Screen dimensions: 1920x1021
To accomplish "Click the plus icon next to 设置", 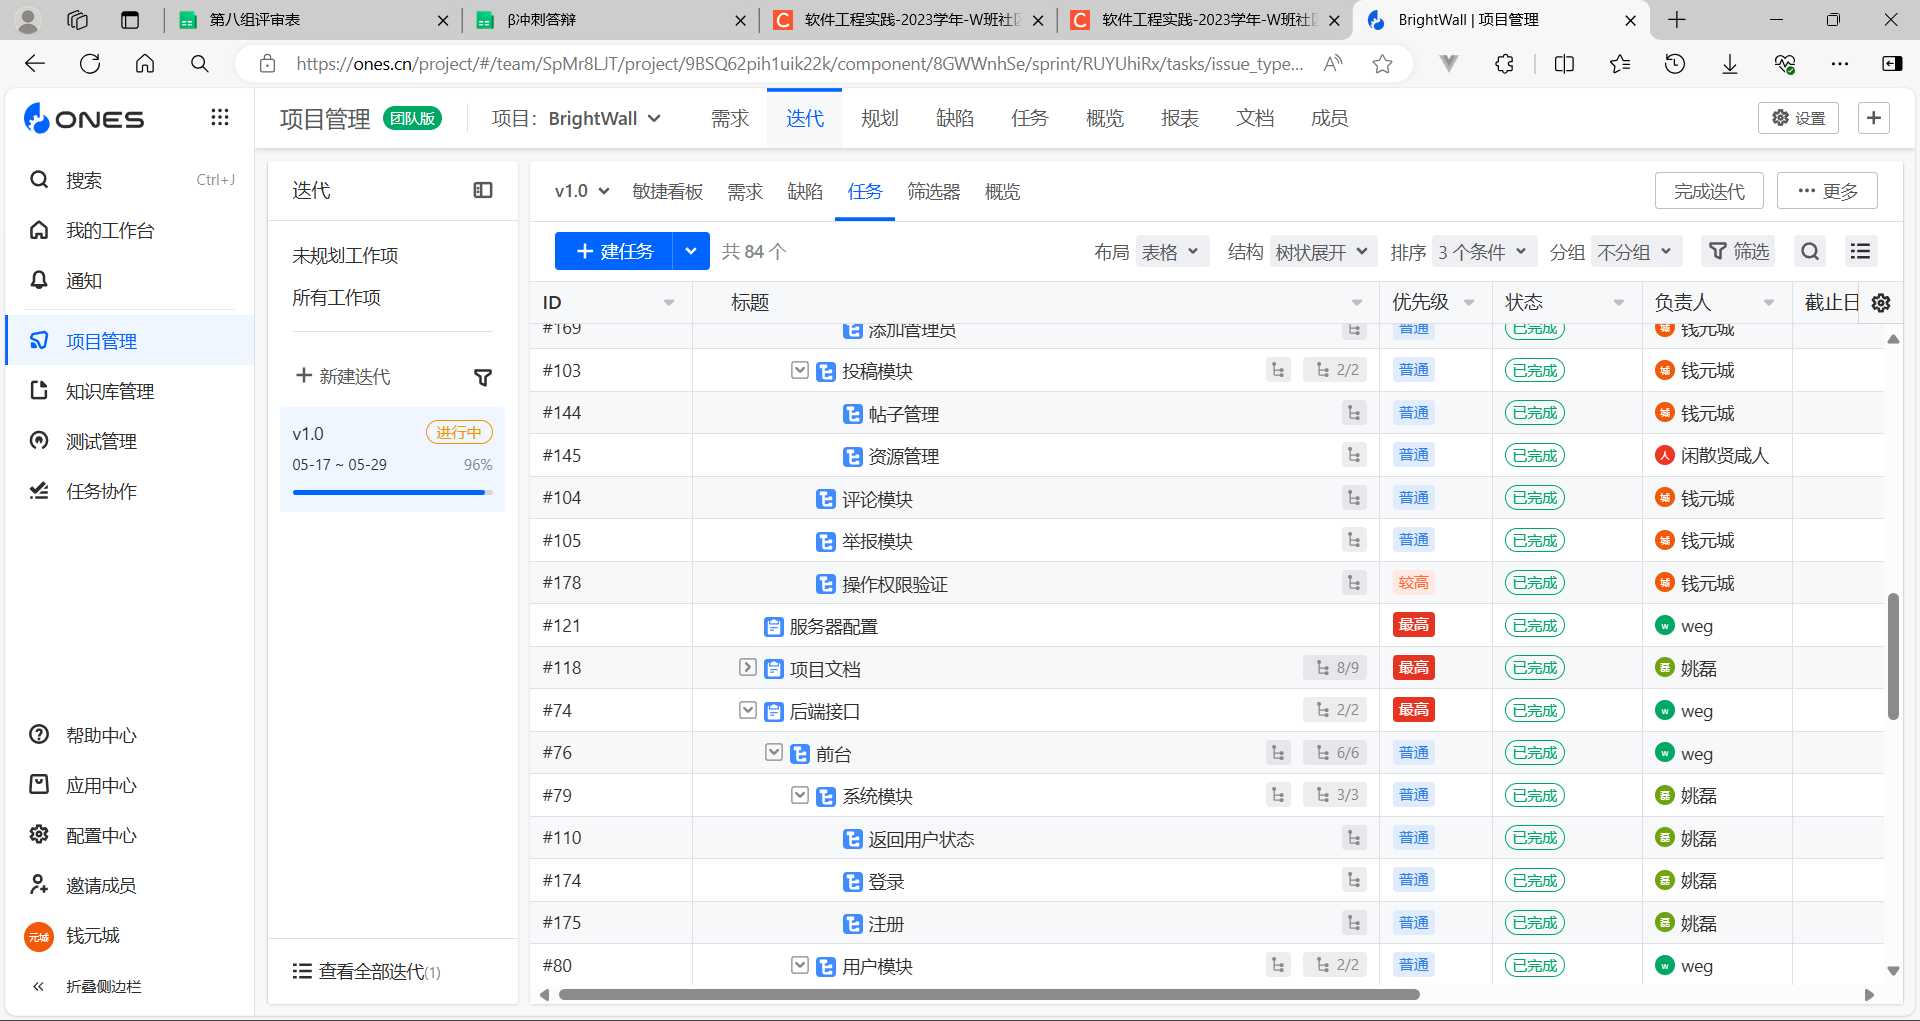I will (x=1873, y=118).
